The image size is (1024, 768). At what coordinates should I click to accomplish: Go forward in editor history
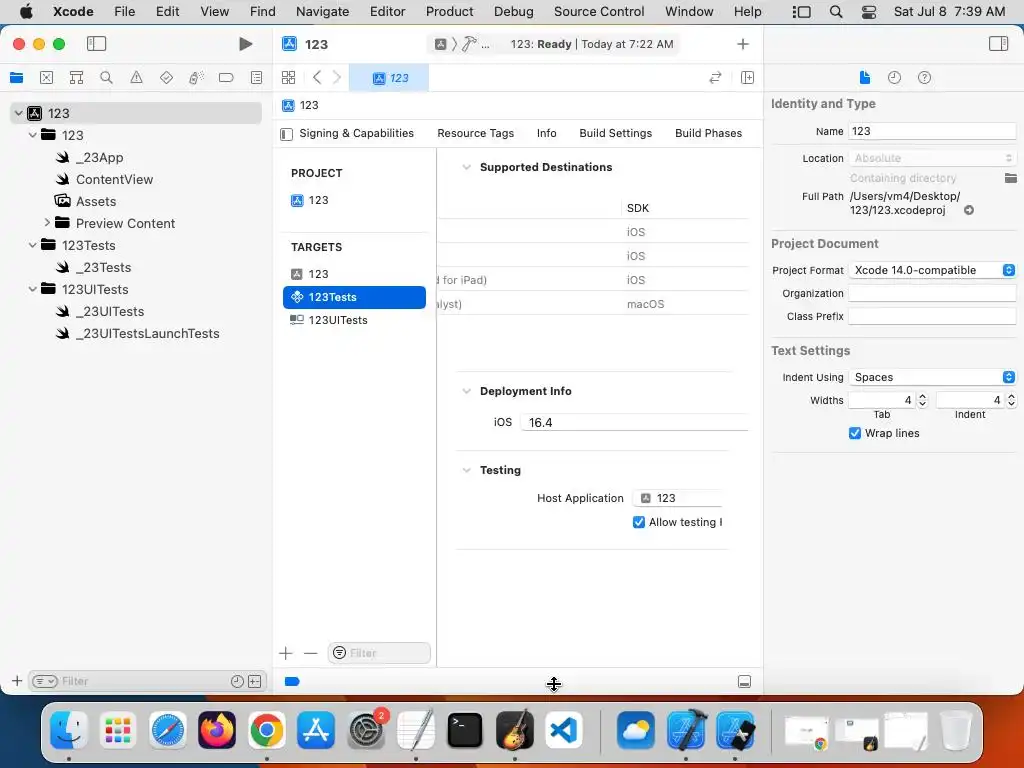[x=337, y=78]
